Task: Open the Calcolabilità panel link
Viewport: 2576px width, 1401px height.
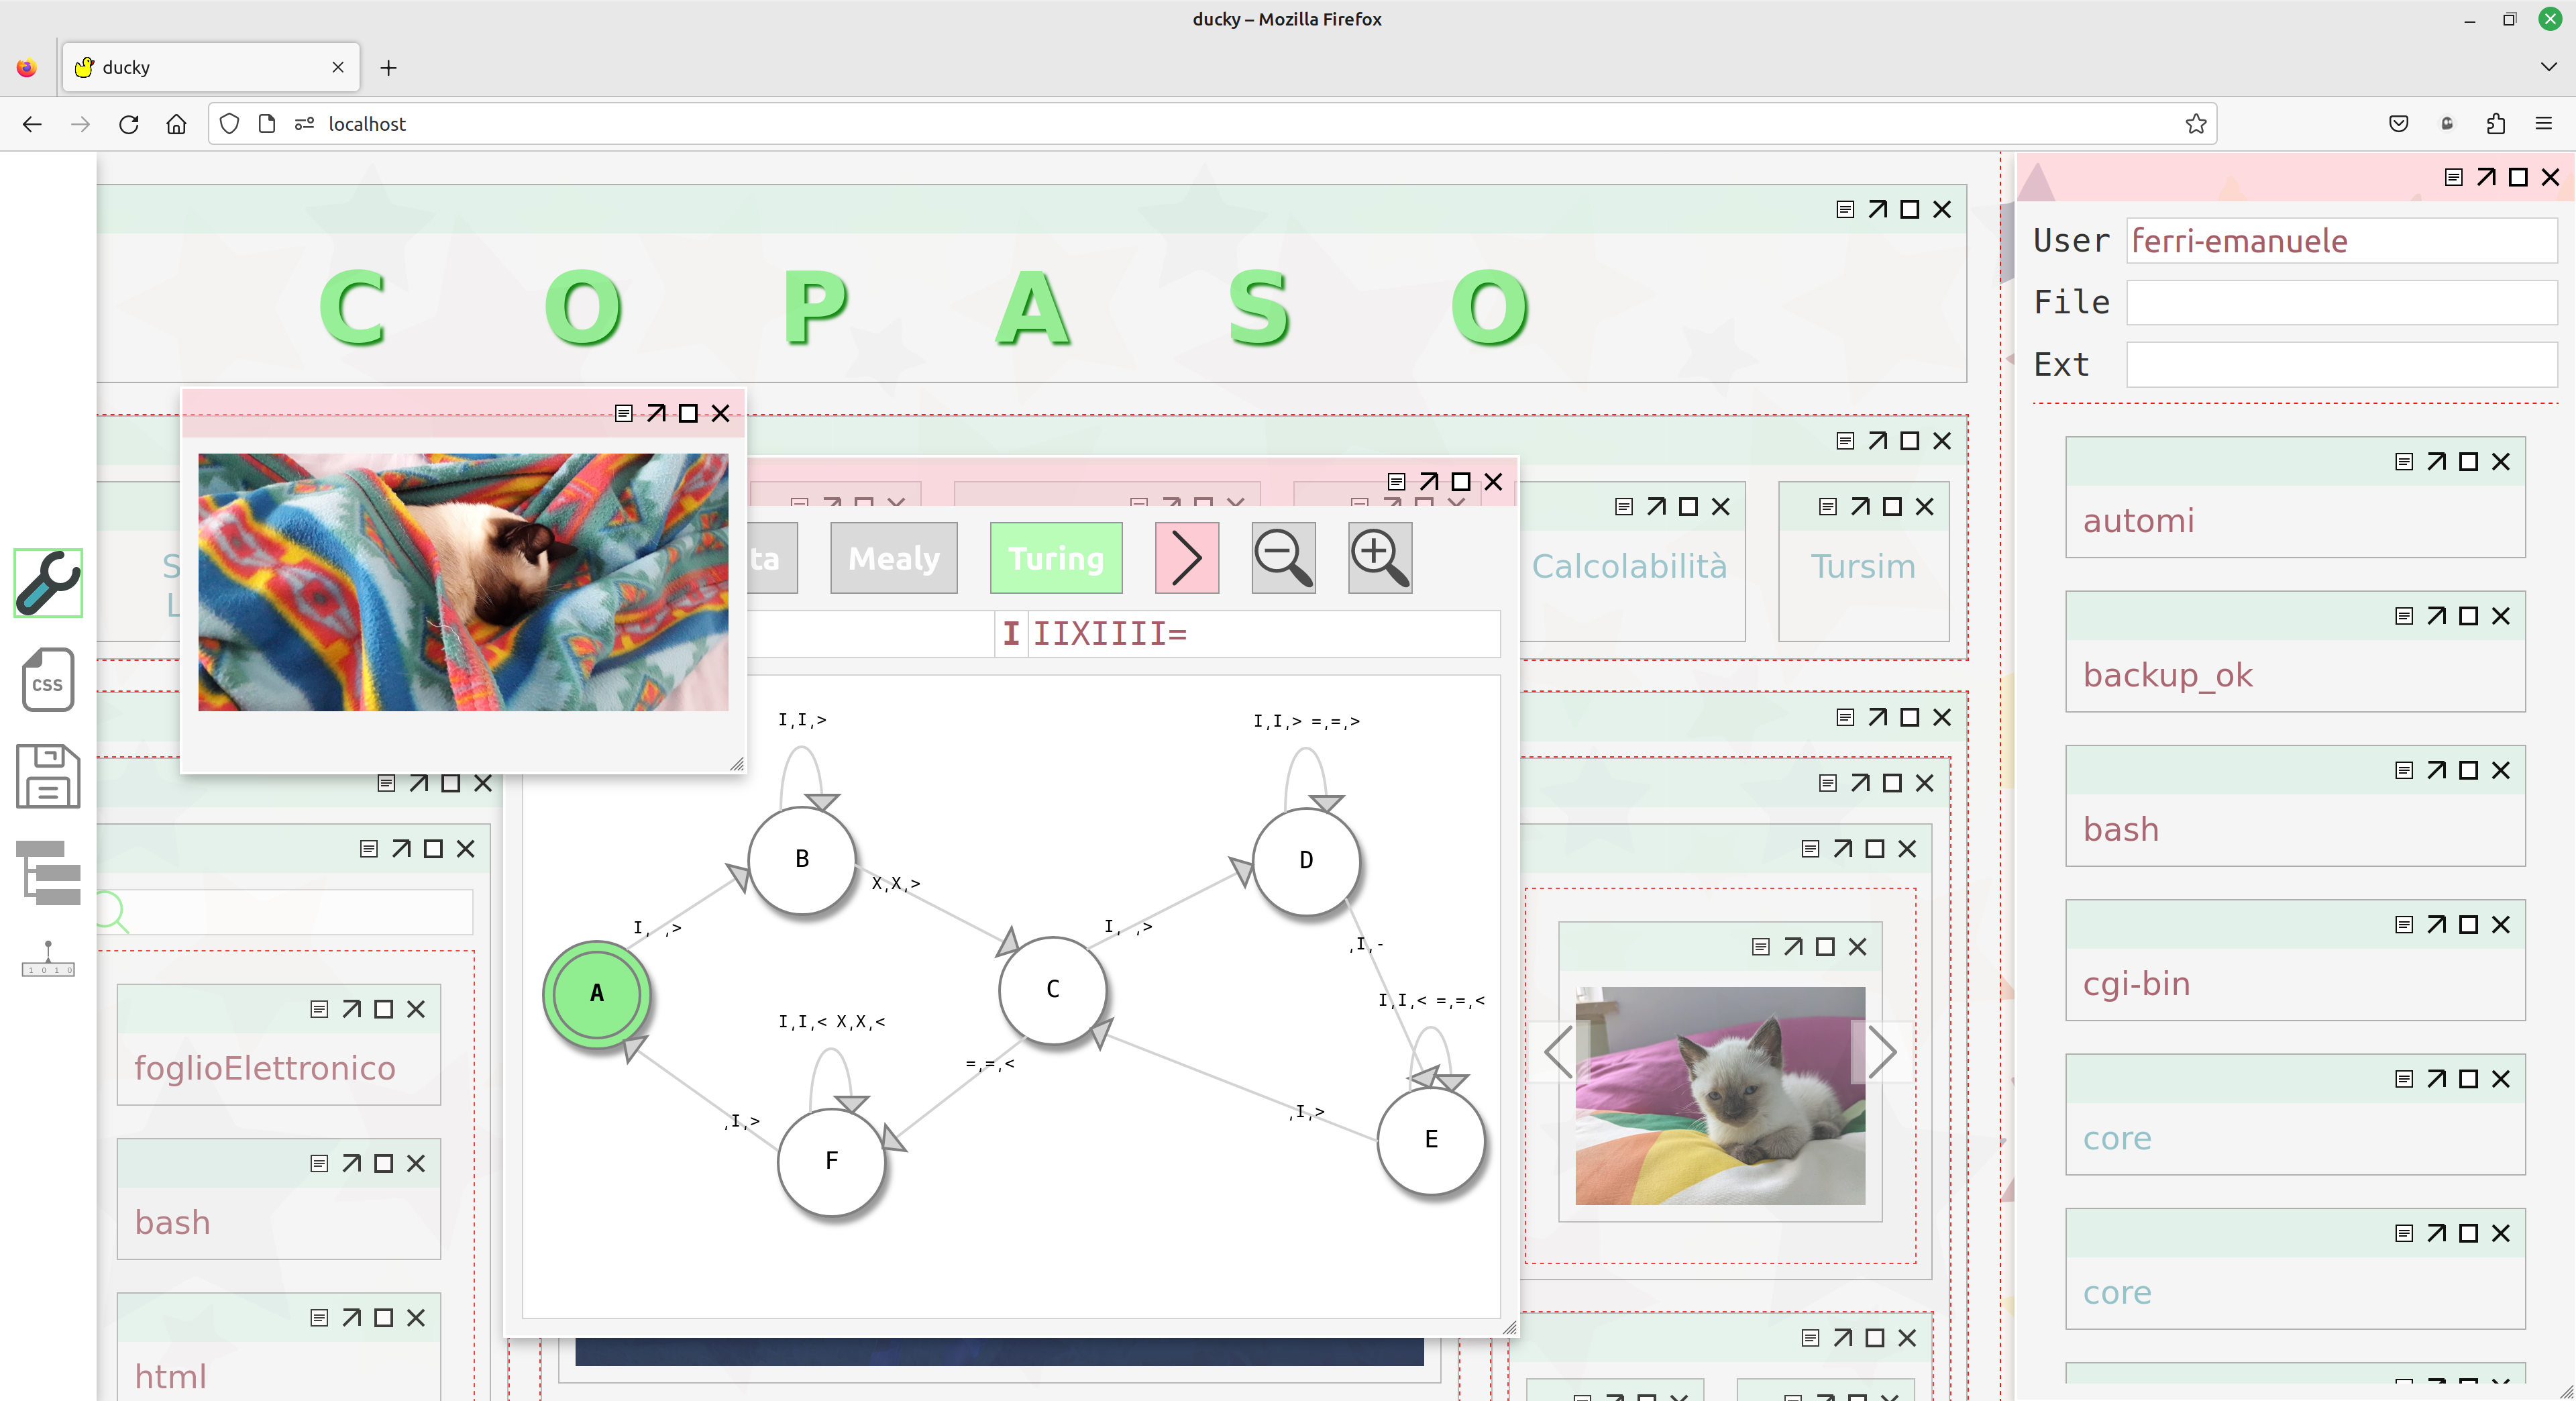Action: [x=1629, y=567]
